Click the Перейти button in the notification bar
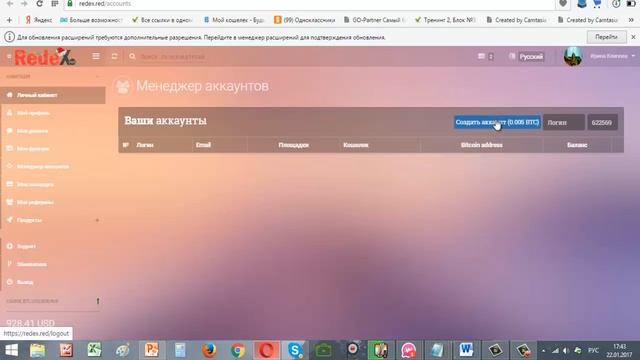This screenshot has height=360, width=640. [x=607, y=37]
